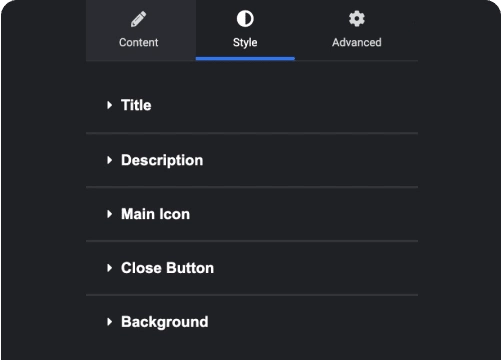501x360 pixels.
Task: Open the Title style settings heading
Action: [x=136, y=105]
